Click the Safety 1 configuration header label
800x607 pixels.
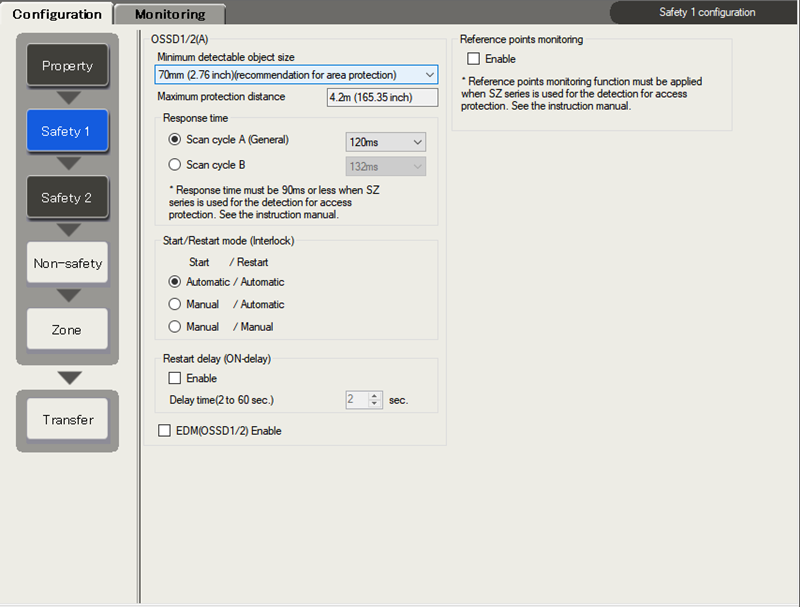tap(707, 12)
